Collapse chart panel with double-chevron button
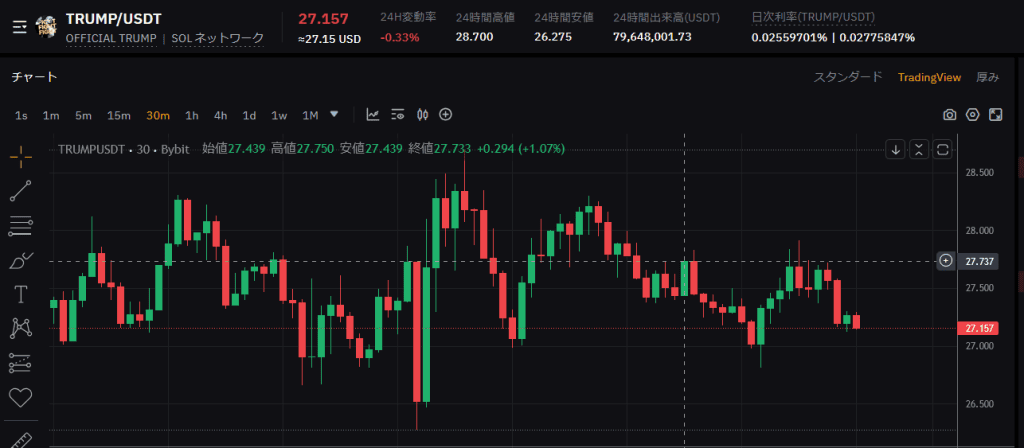Viewport: 1024px width, 448px height. point(919,150)
